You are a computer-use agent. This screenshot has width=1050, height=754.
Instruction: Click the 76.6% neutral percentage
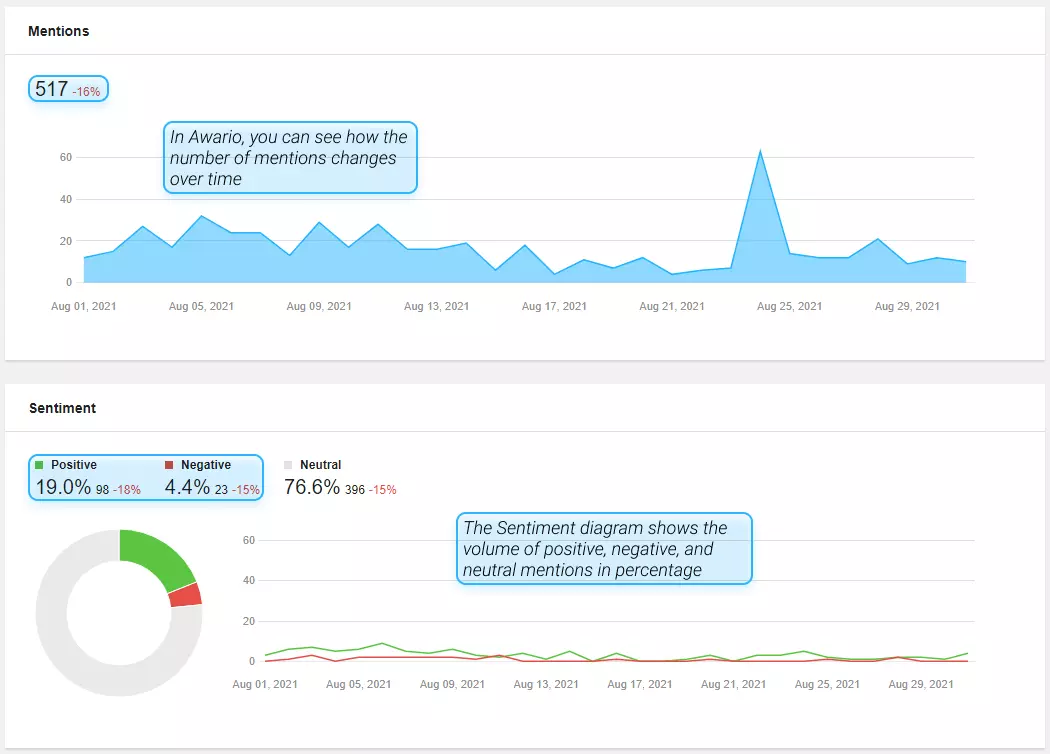pyautogui.click(x=312, y=487)
